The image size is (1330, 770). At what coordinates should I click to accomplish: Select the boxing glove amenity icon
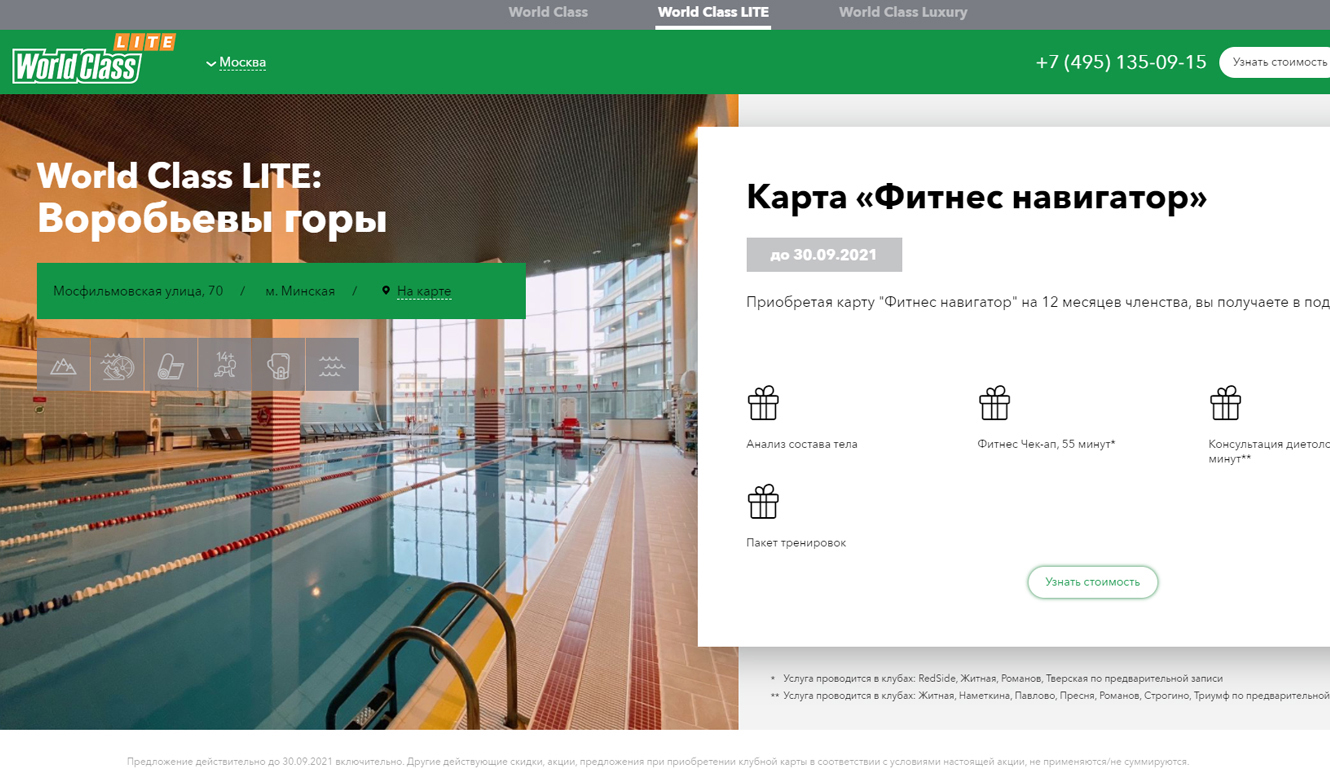(279, 365)
